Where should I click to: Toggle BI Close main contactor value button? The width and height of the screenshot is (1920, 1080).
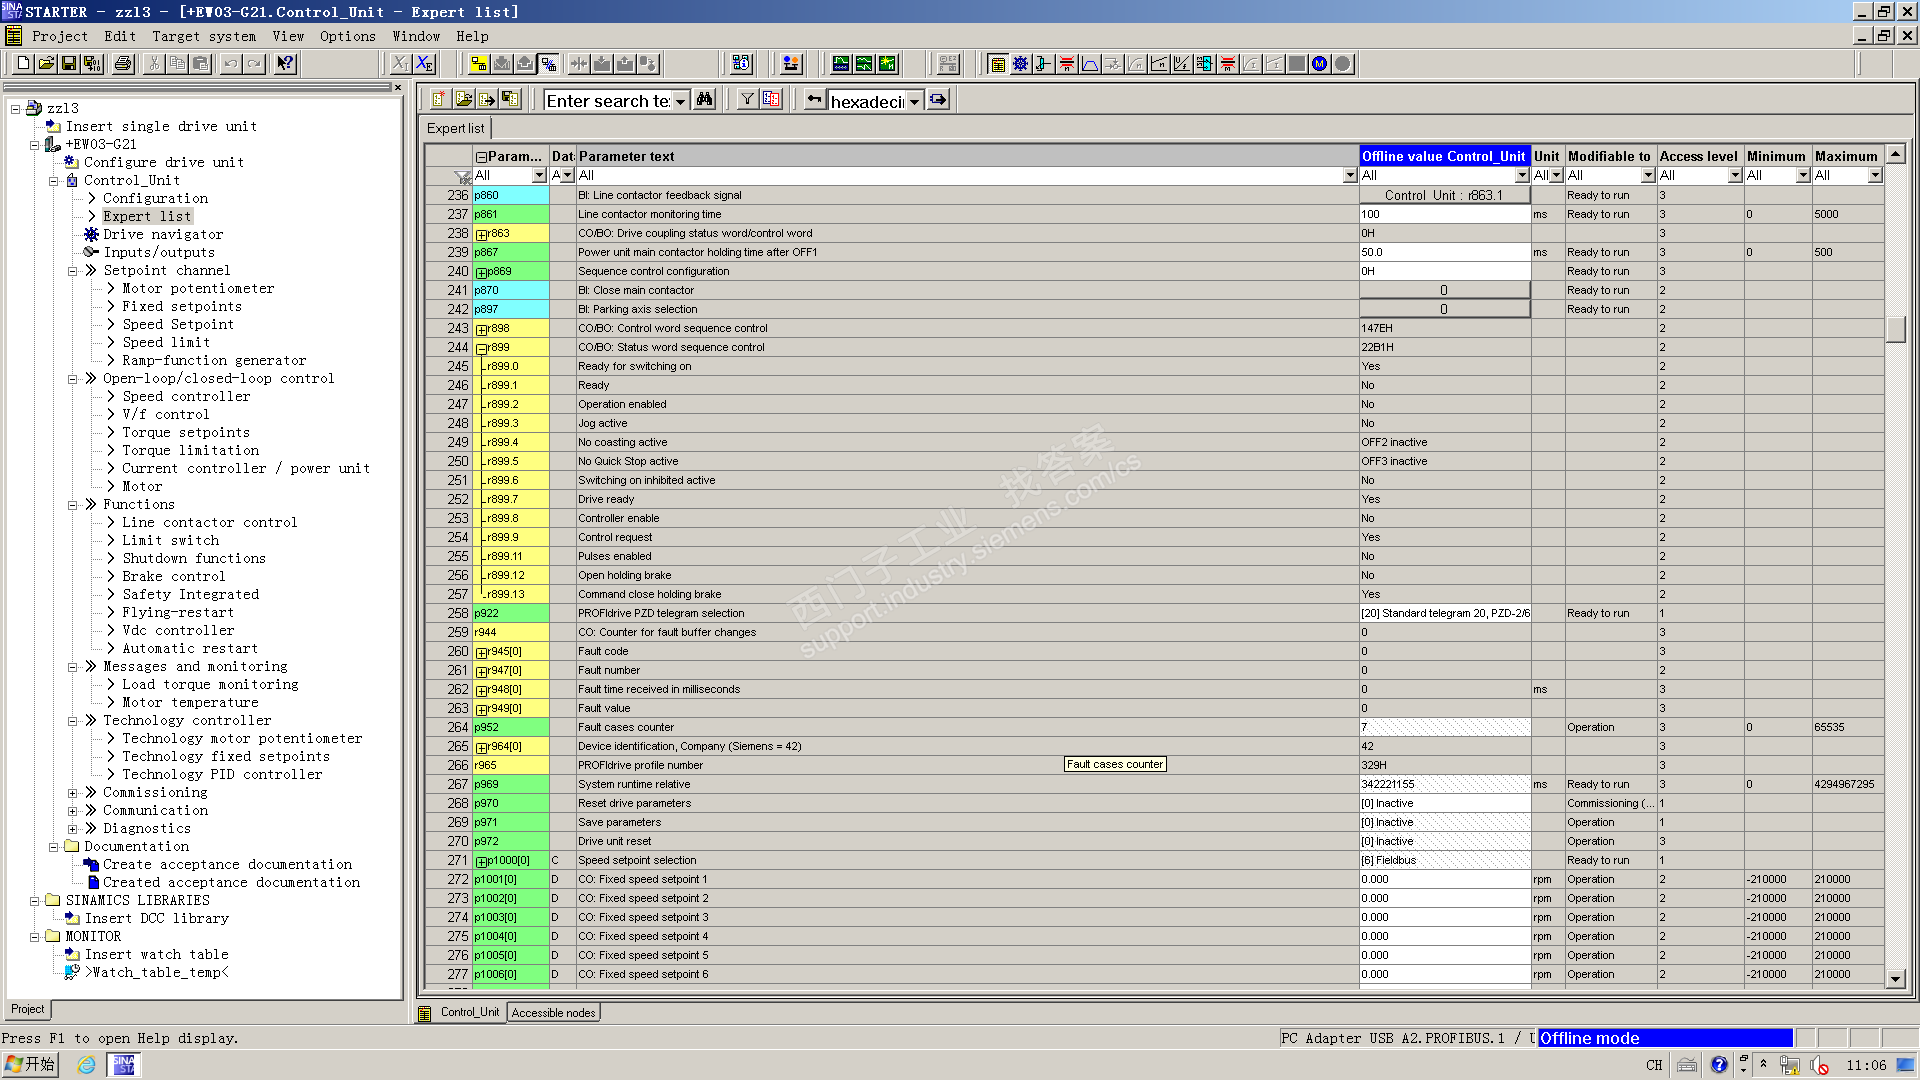[1444, 290]
